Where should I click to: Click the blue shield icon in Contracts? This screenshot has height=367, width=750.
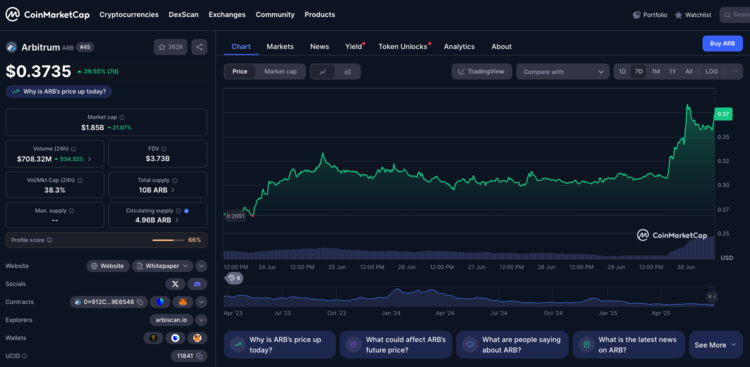click(x=160, y=302)
